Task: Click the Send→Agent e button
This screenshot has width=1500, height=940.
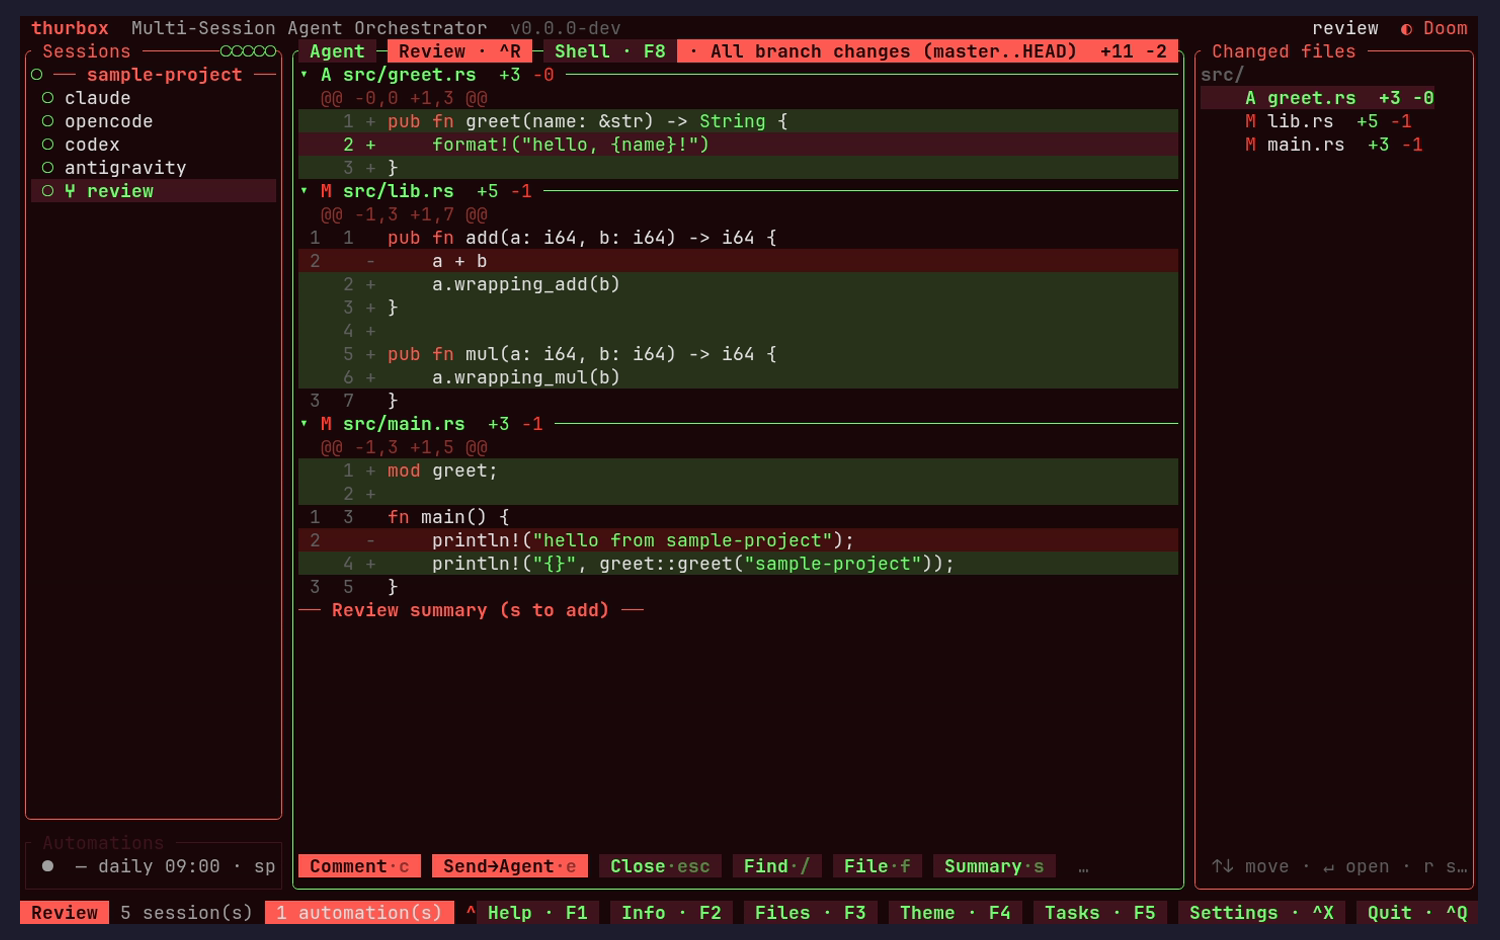Action: click(509, 866)
